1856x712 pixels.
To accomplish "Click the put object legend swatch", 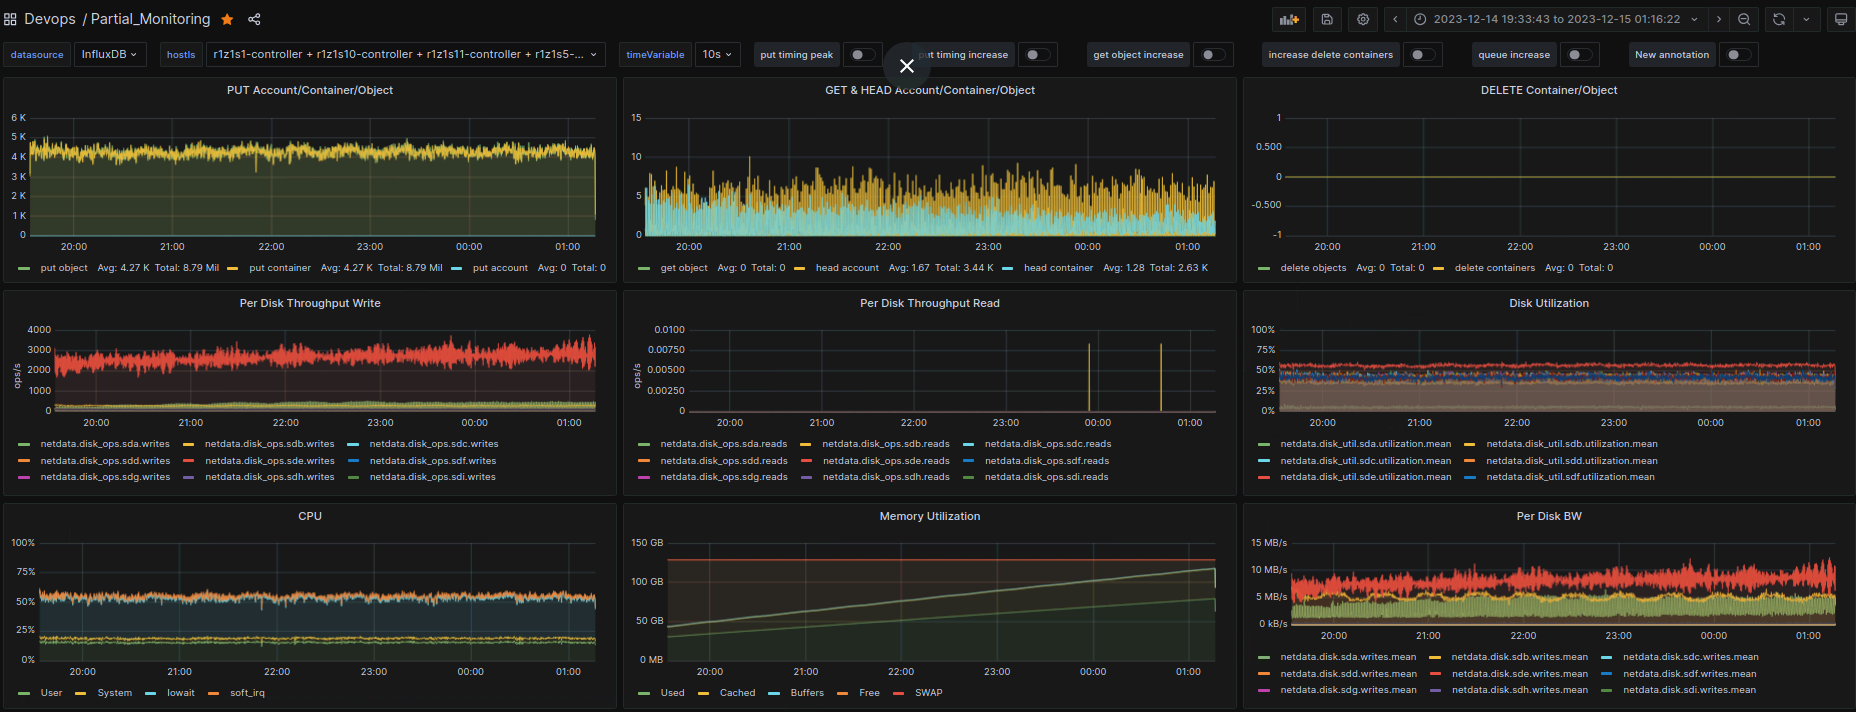I will [25, 268].
